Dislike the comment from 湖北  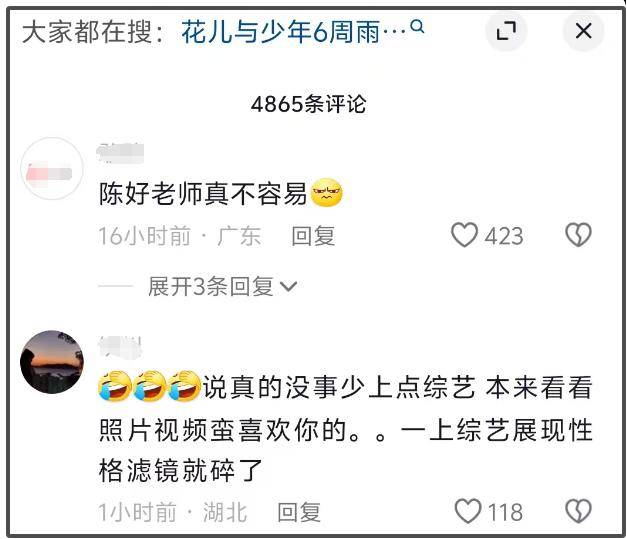pyautogui.click(x=578, y=511)
